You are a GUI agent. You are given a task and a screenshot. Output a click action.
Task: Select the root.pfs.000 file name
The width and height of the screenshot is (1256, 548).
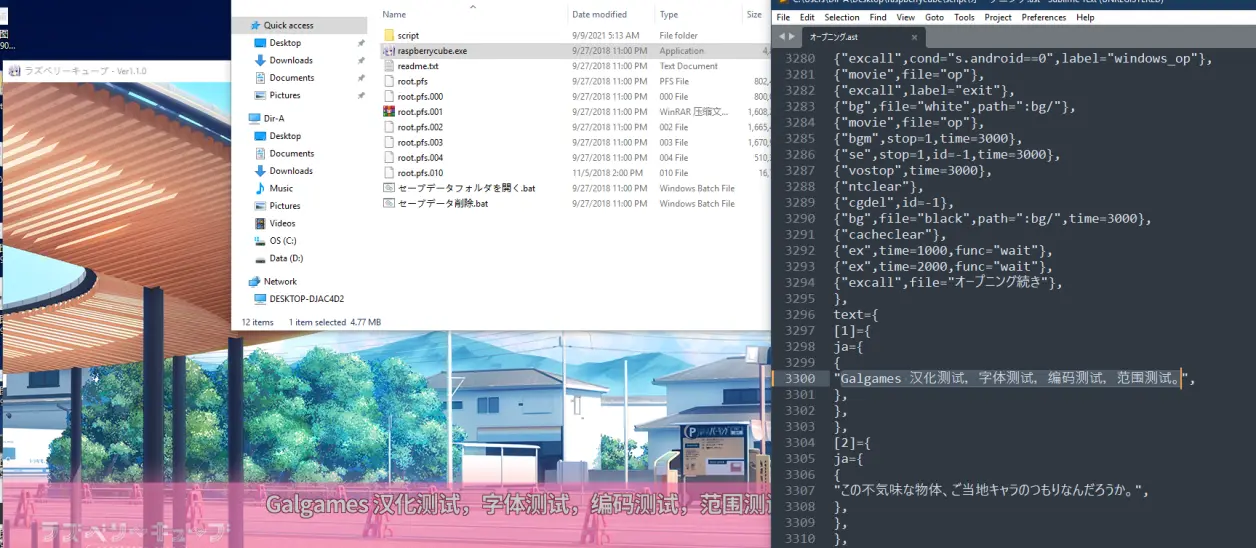420,97
